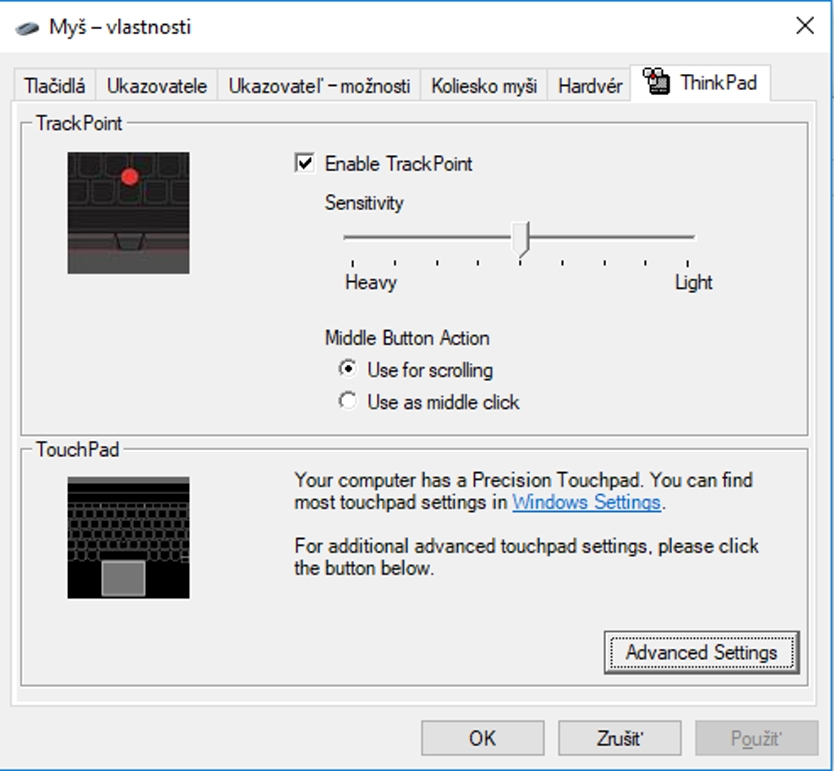This screenshot has height=771, width=834.
Task: Confirm with the OK button
Action: click(x=482, y=738)
